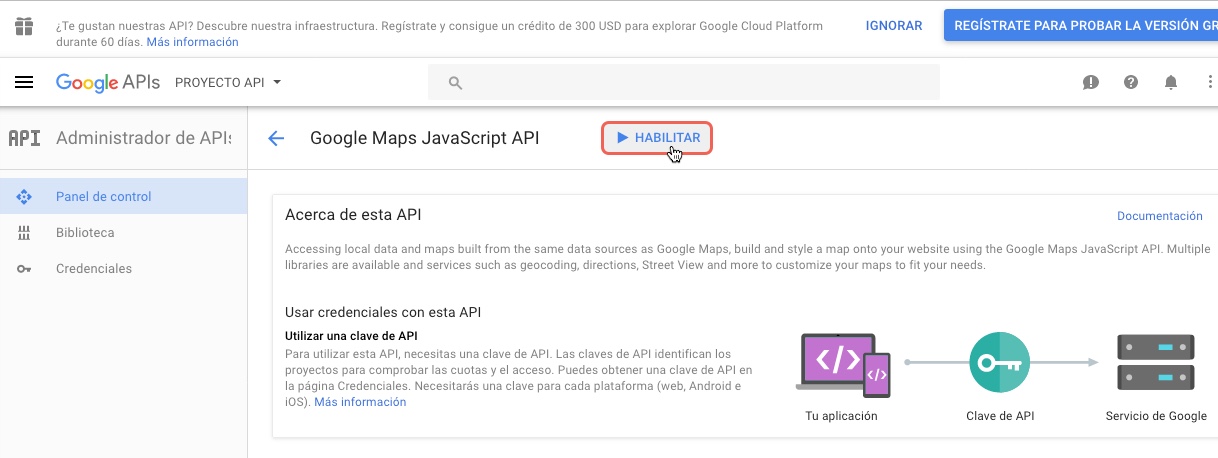This screenshot has width=1218, height=458.
Task: Select the Credenciales sidebar item
Action: pyautogui.click(x=123, y=268)
